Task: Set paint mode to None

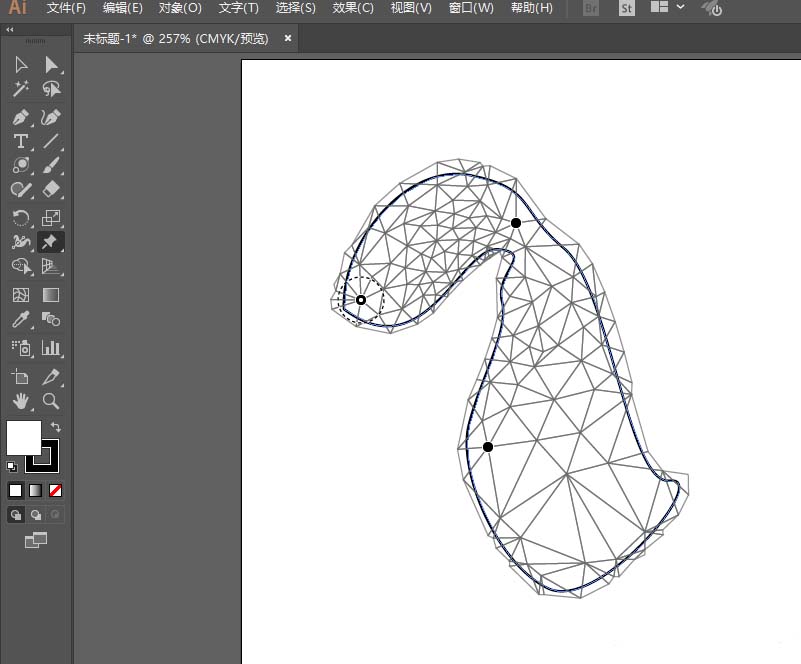Action: pos(56,490)
